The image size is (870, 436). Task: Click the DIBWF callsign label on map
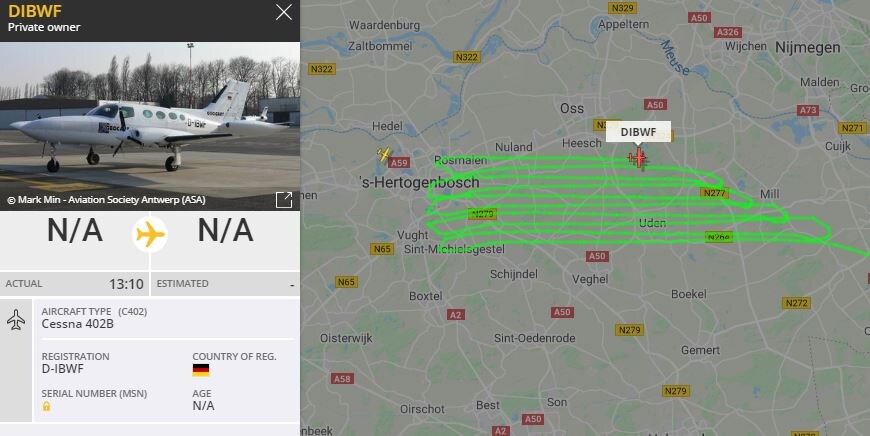(638, 132)
